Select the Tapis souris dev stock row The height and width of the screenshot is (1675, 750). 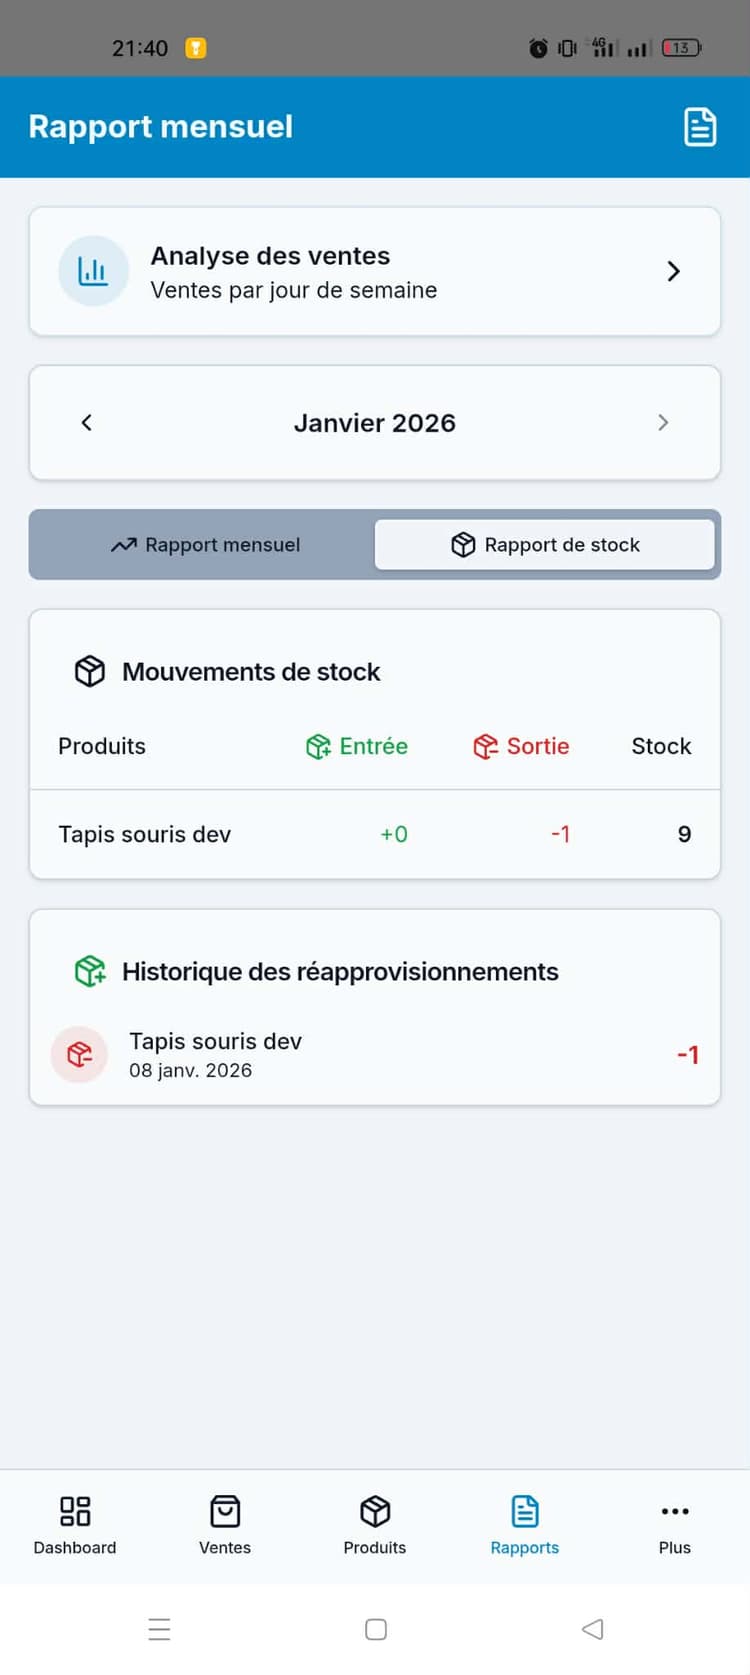pos(375,834)
